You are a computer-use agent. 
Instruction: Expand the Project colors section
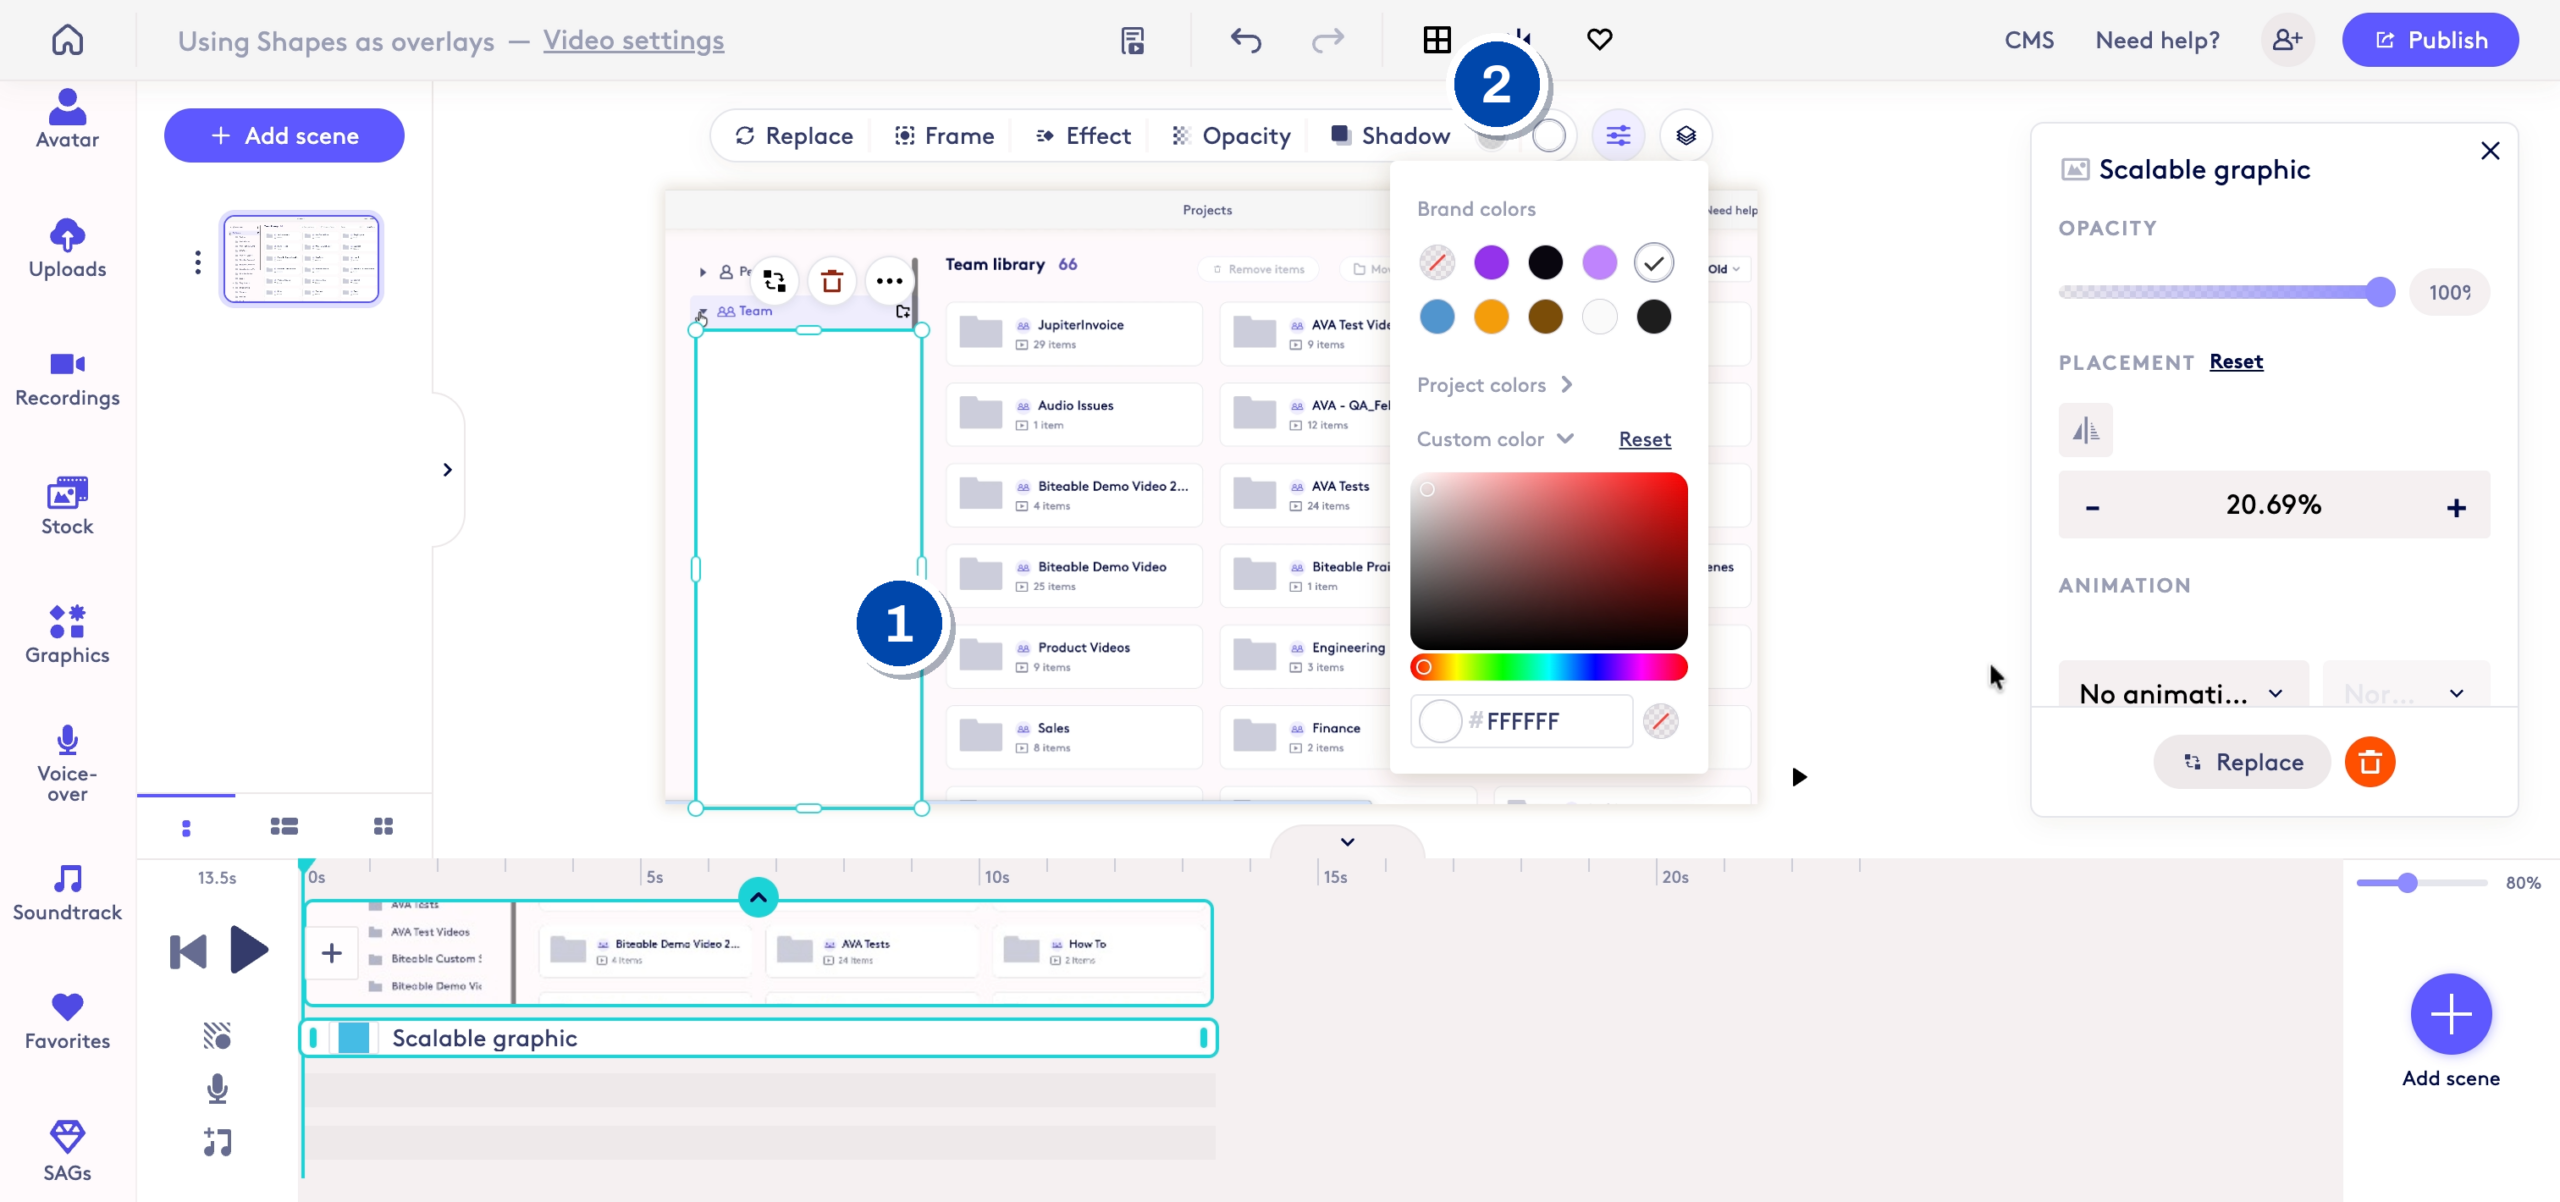[1495, 385]
